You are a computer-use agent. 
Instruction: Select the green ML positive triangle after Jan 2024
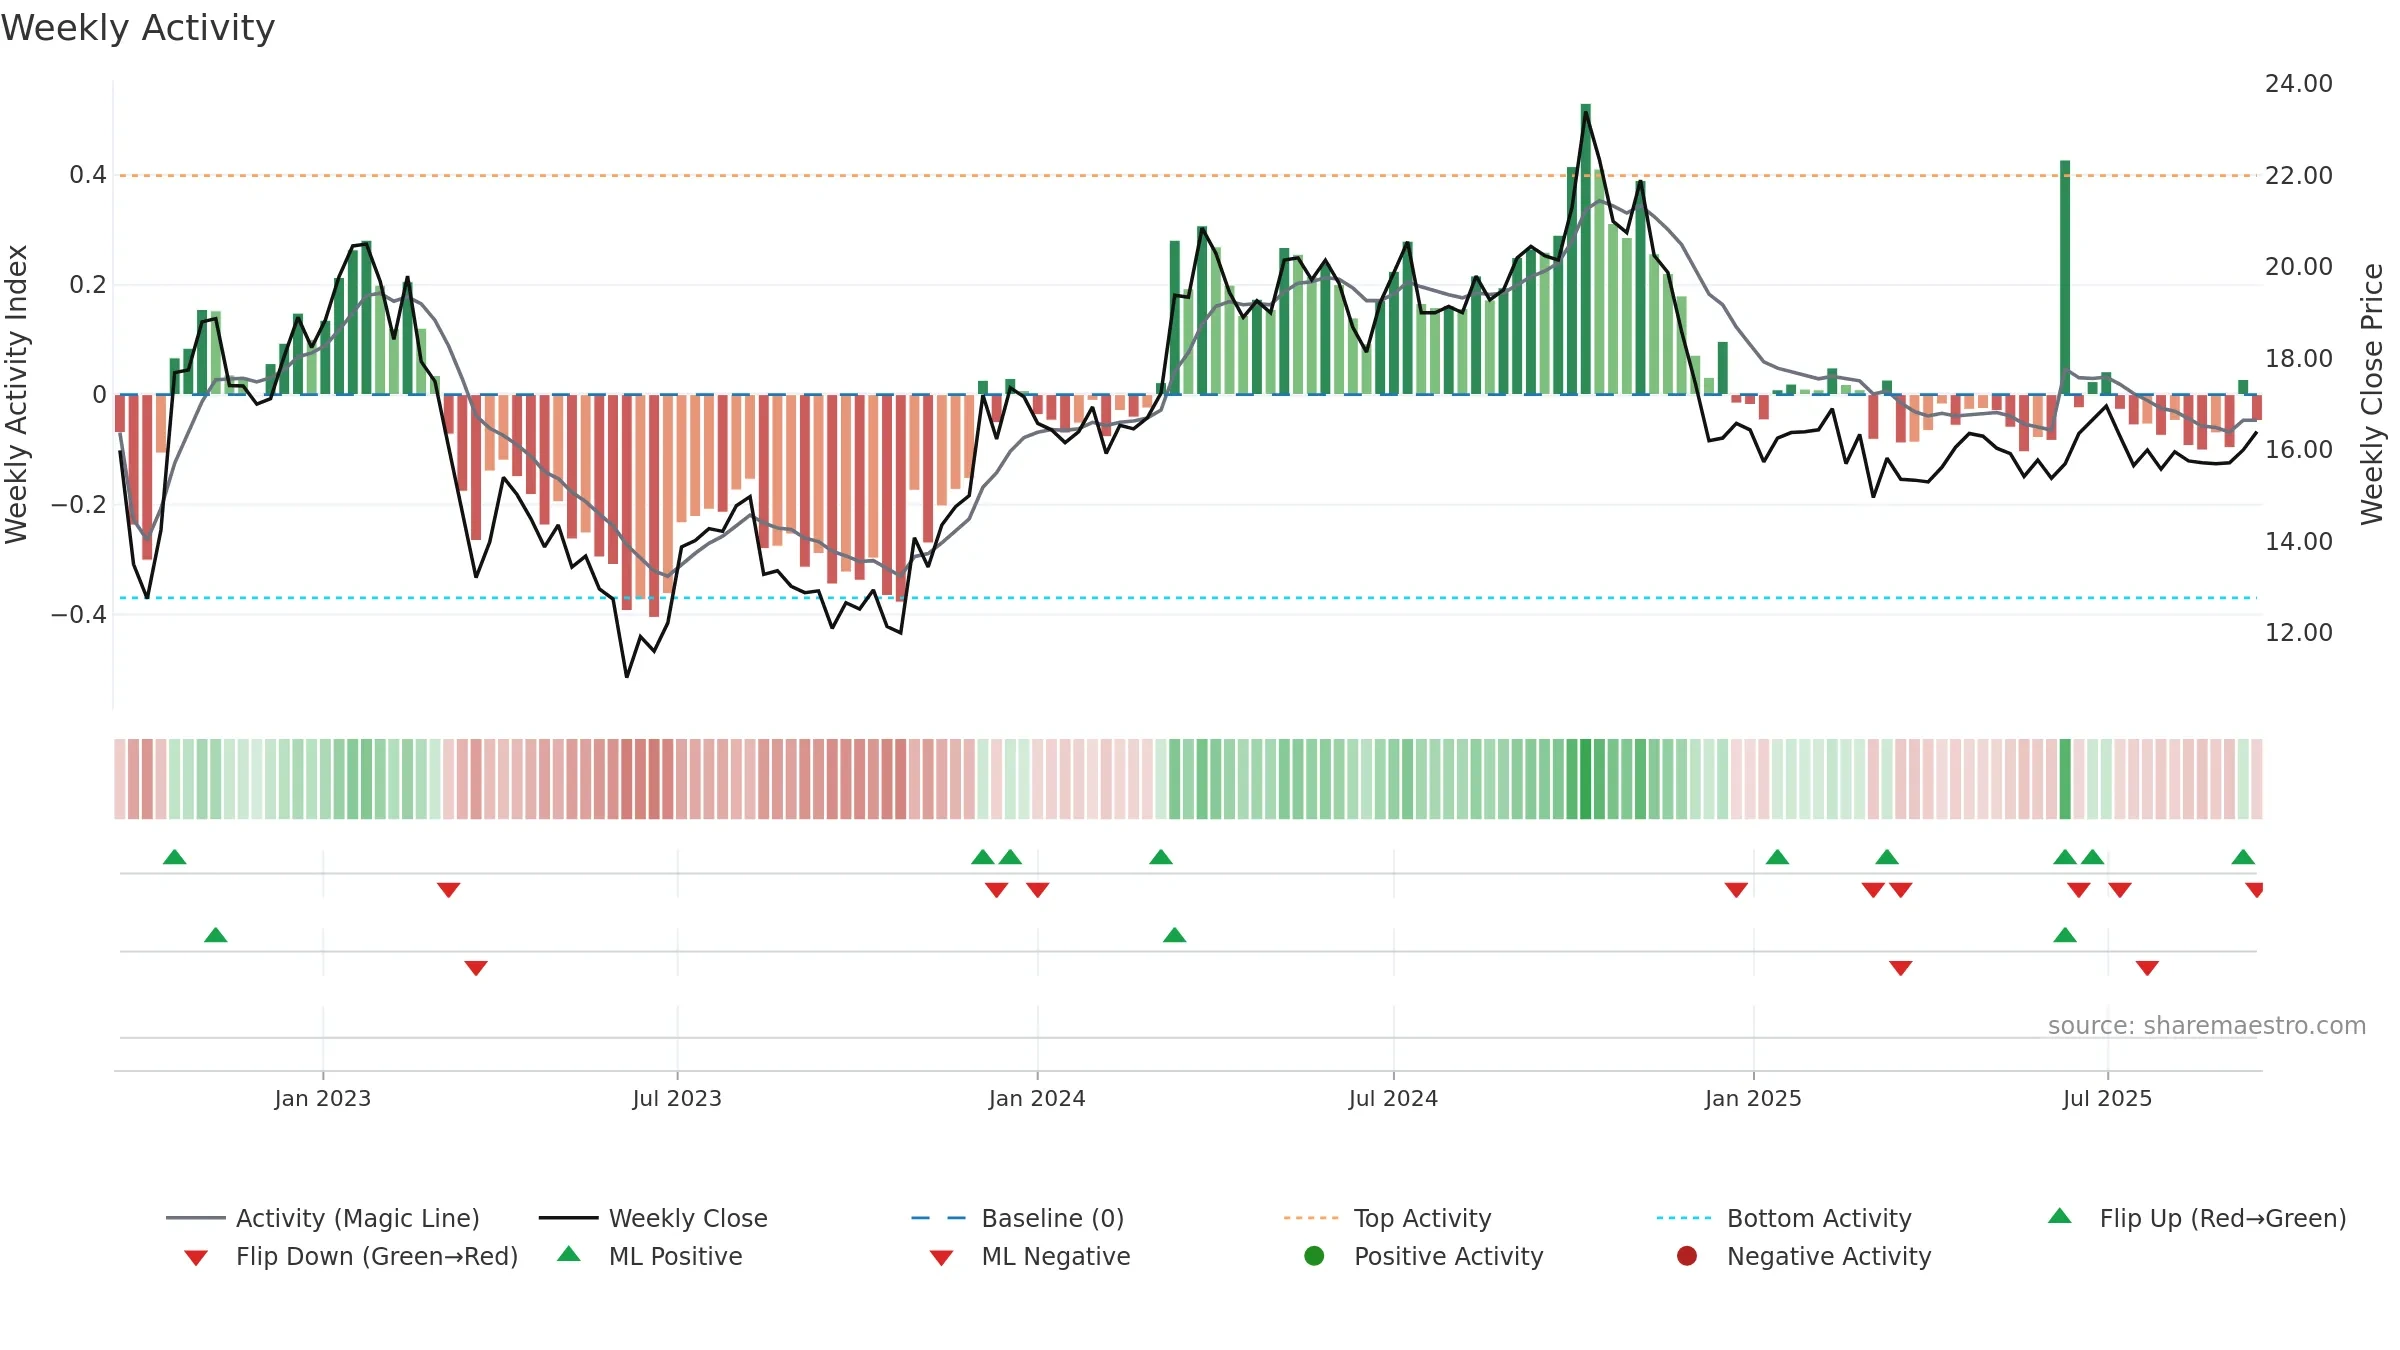(x=1175, y=935)
